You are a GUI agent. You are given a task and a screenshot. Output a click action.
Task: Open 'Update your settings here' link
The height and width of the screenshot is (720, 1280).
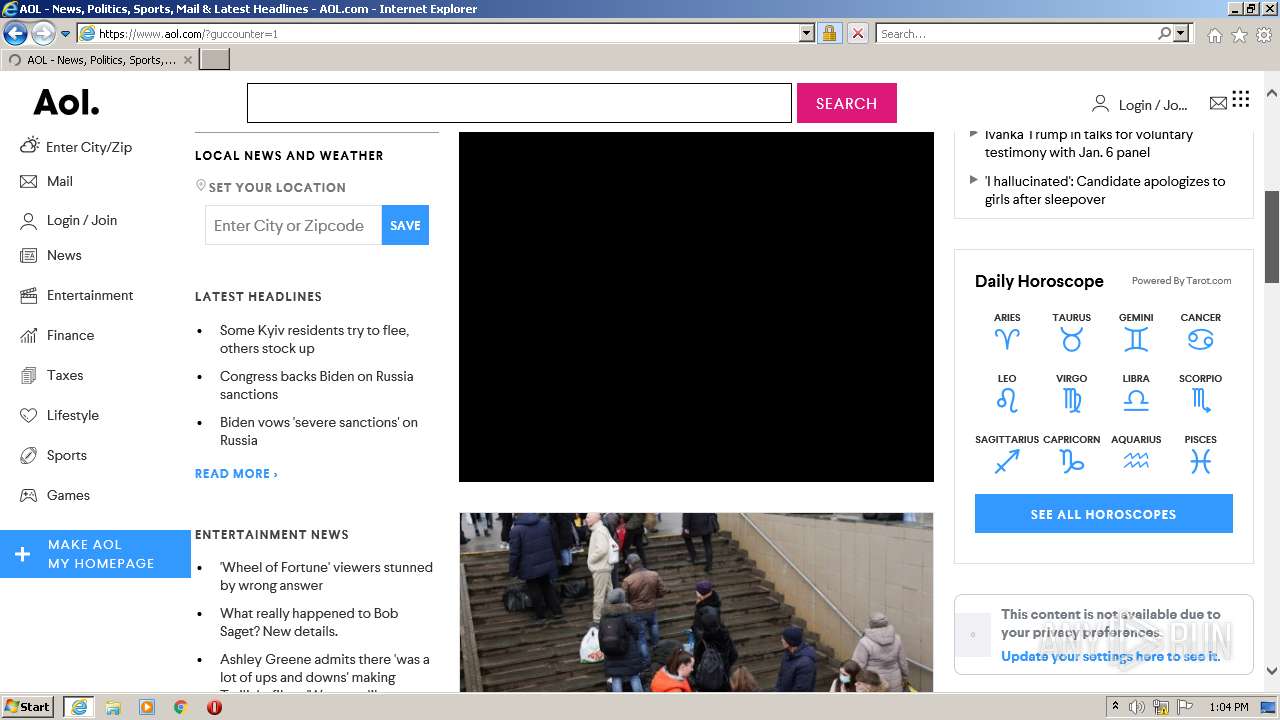coord(1110,656)
